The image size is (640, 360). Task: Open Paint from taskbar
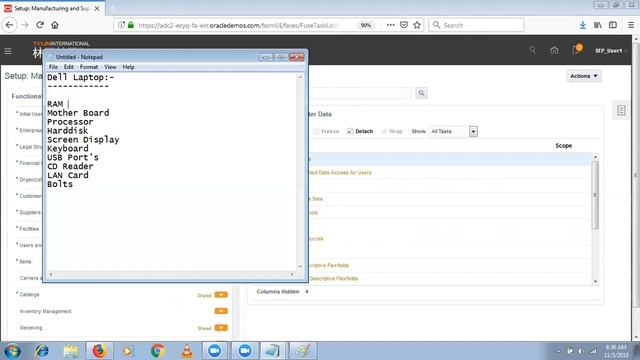303,351
